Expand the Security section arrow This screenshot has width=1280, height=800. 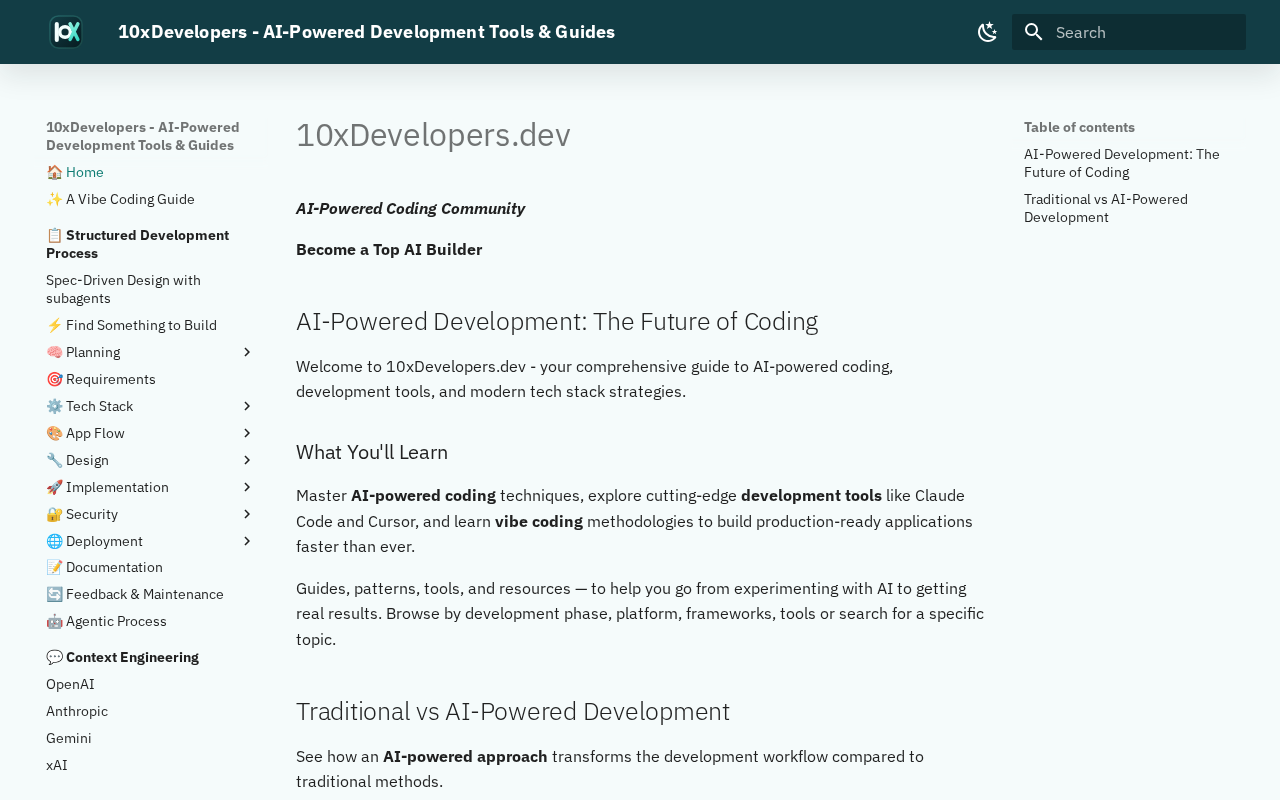[247, 514]
